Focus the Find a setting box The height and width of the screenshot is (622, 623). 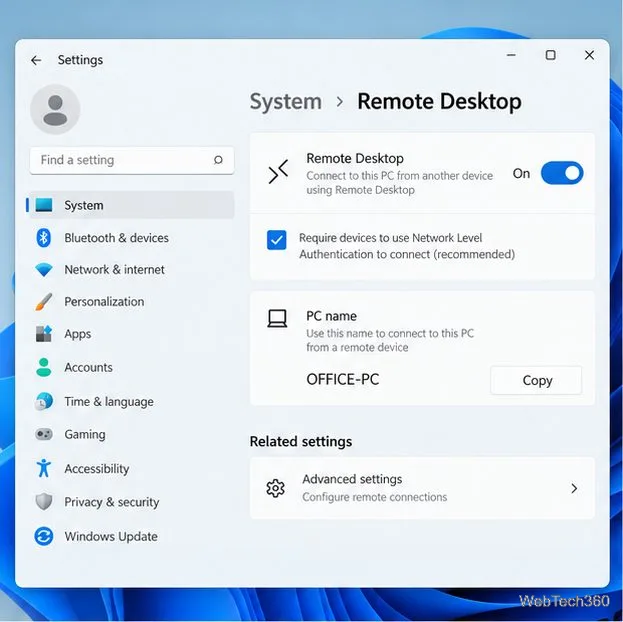(x=132, y=160)
